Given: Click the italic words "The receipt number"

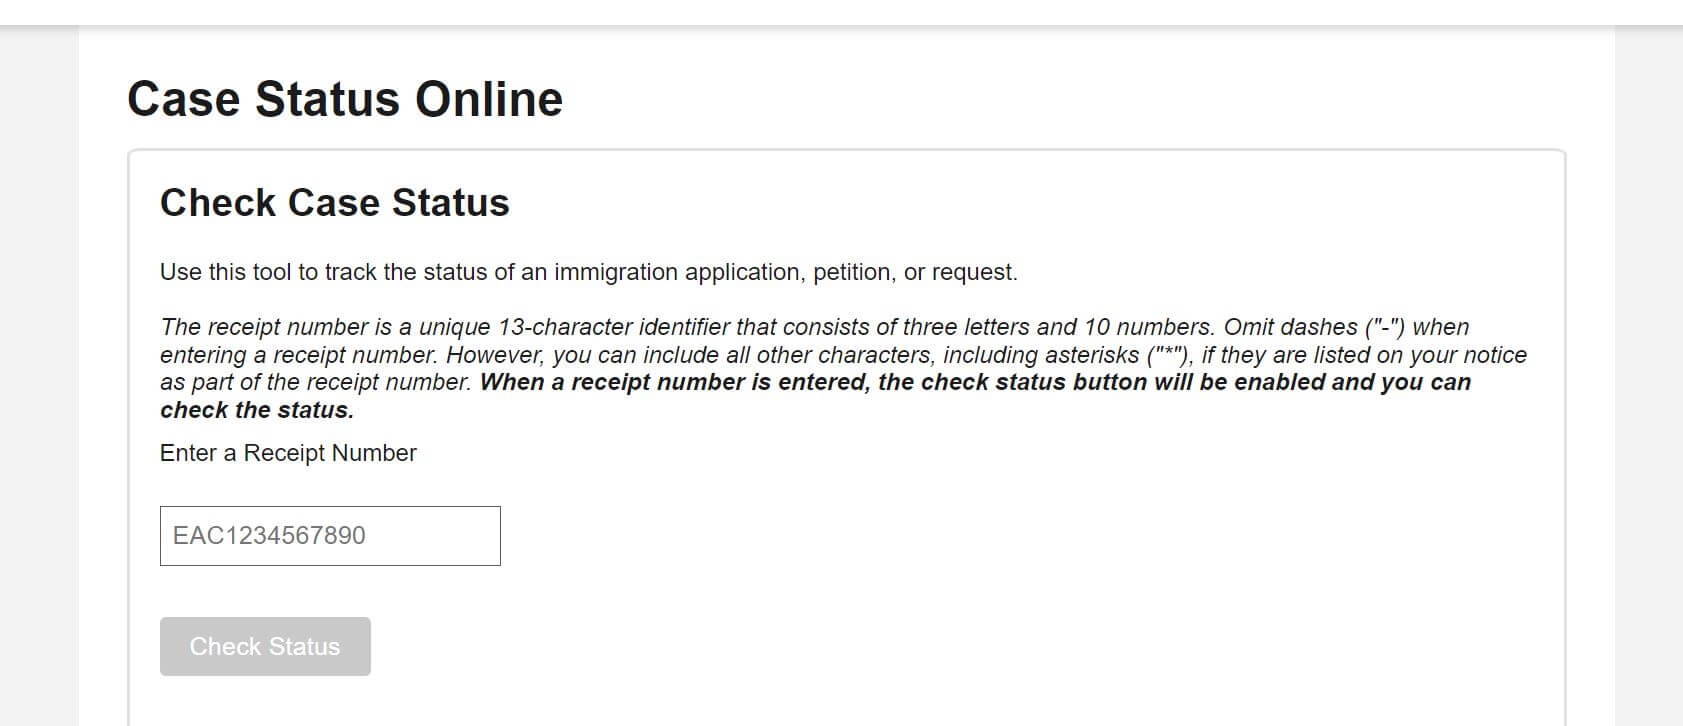Looking at the screenshot, I should tap(251, 327).
